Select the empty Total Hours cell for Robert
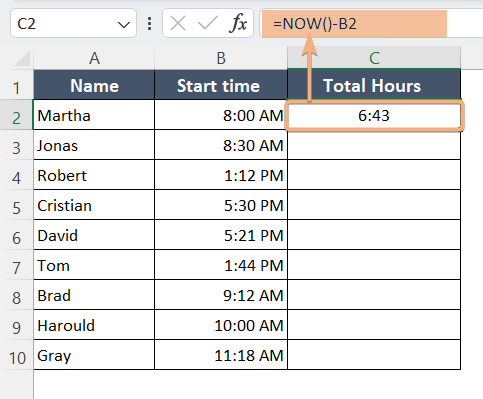483x399 pixels. tap(374, 175)
